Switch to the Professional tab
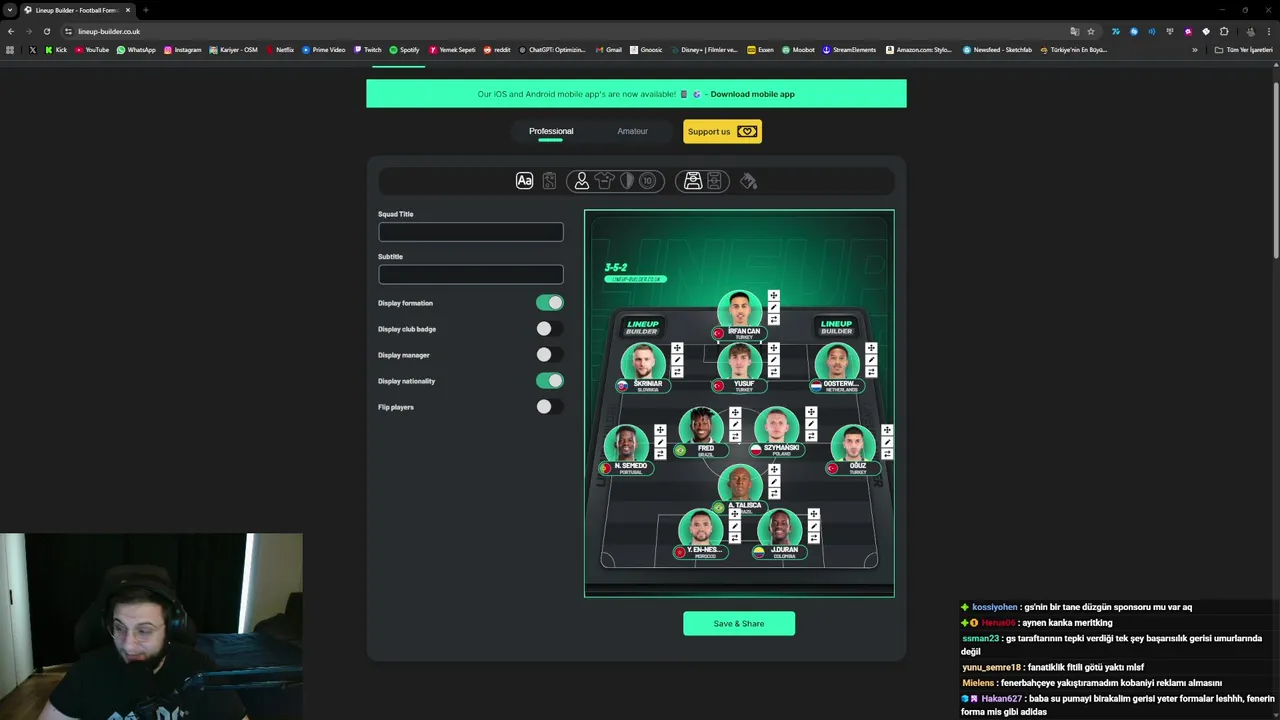The width and height of the screenshot is (1280, 720). coord(551,131)
